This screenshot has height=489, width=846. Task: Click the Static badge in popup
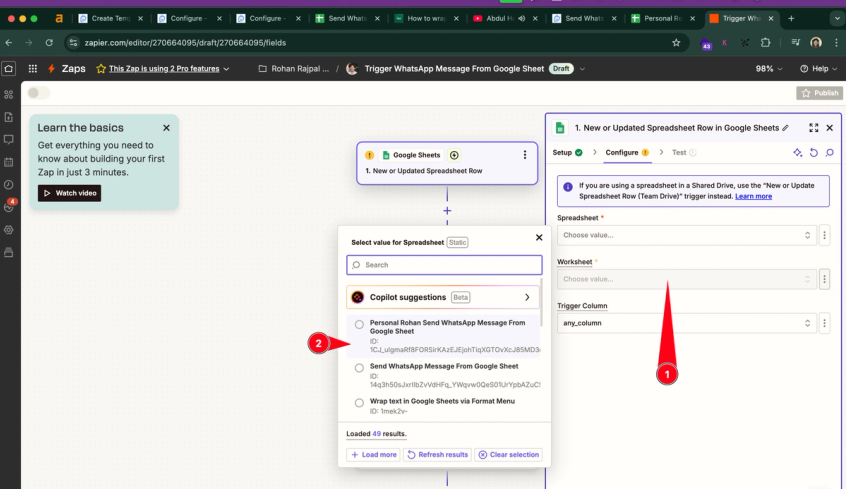click(x=458, y=243)
